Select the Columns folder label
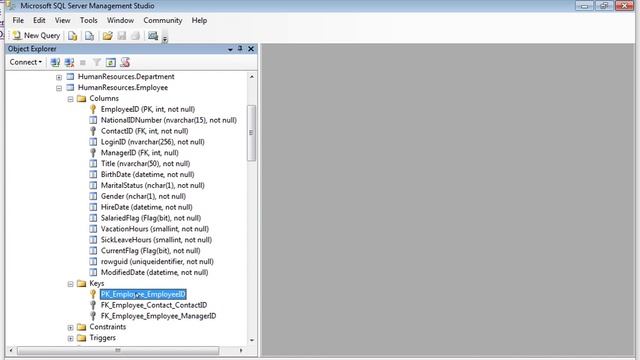The width and height of the screenshot is (640, 360). [x=104, y=98]
